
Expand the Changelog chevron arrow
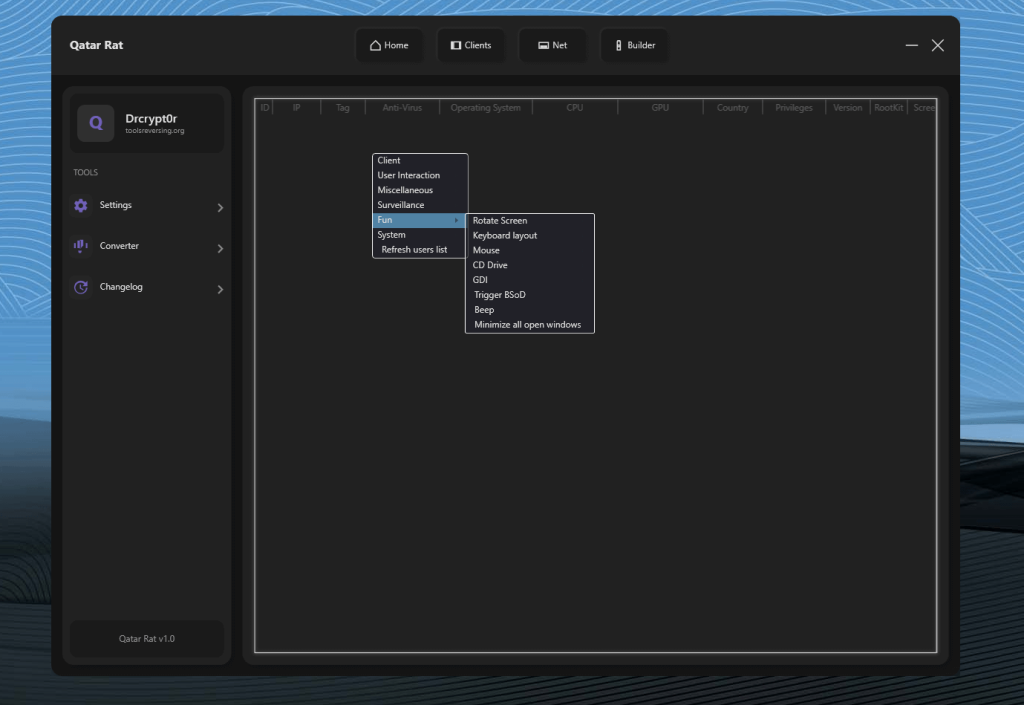[220, 290]
